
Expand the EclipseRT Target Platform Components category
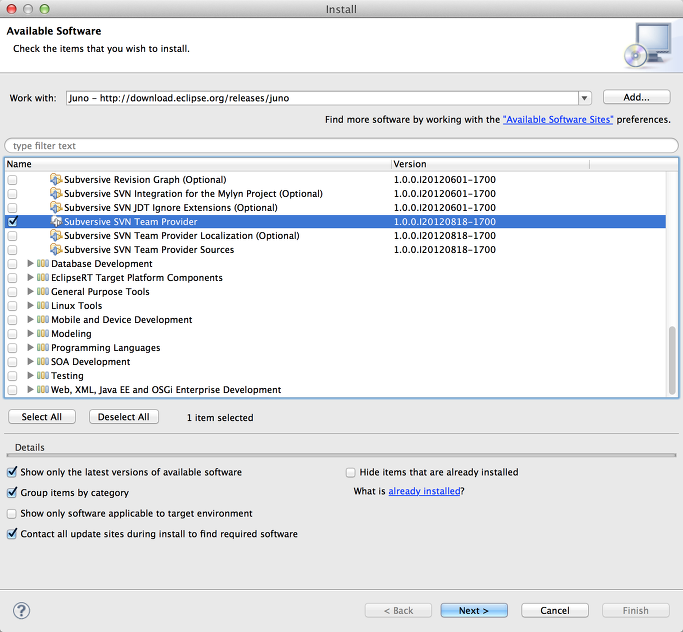[30, 277]
